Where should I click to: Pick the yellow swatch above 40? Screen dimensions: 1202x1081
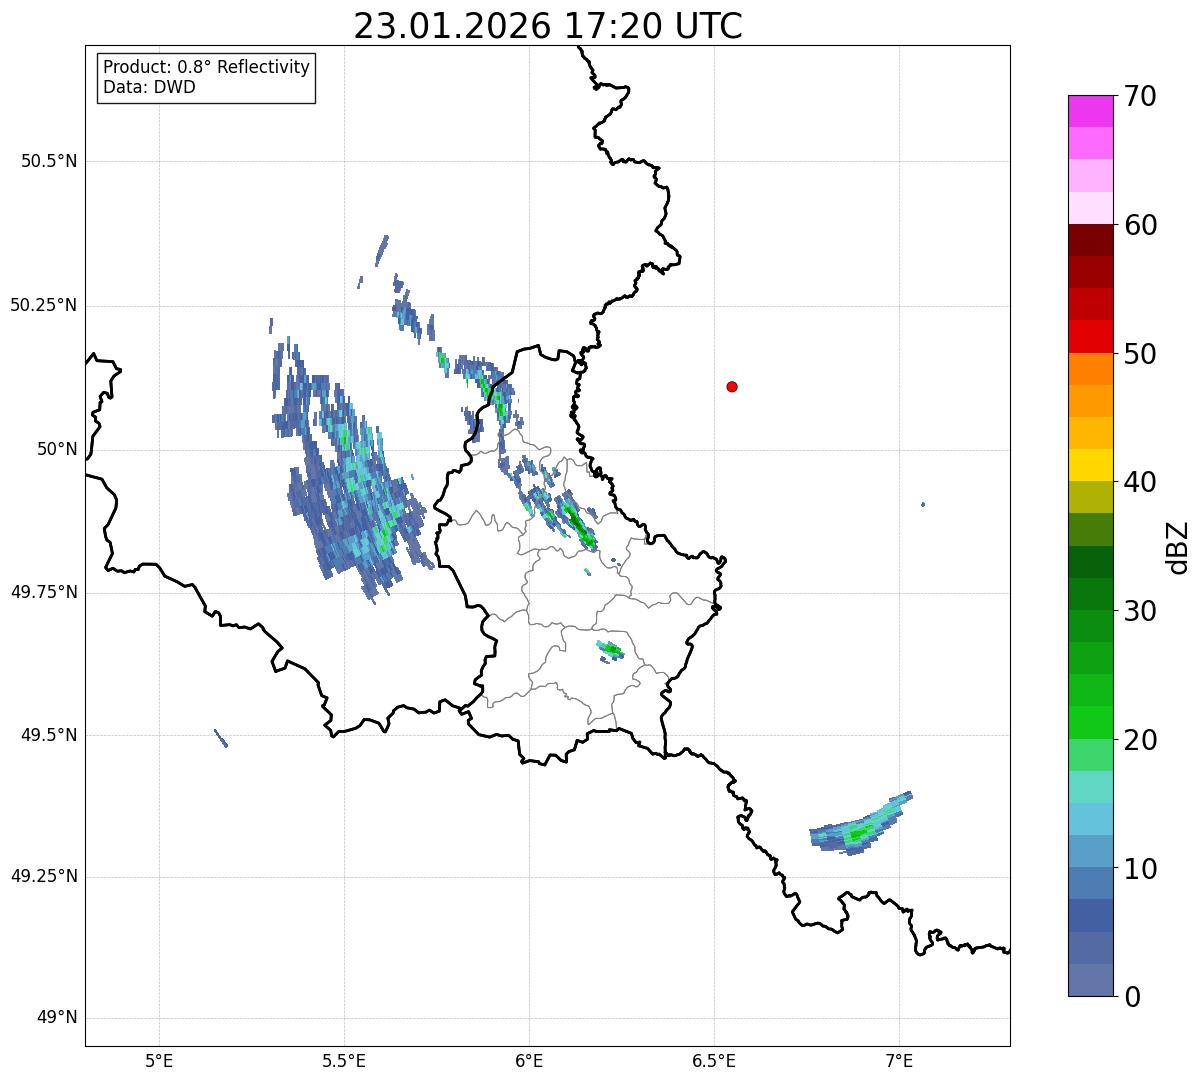(1091, 465)
